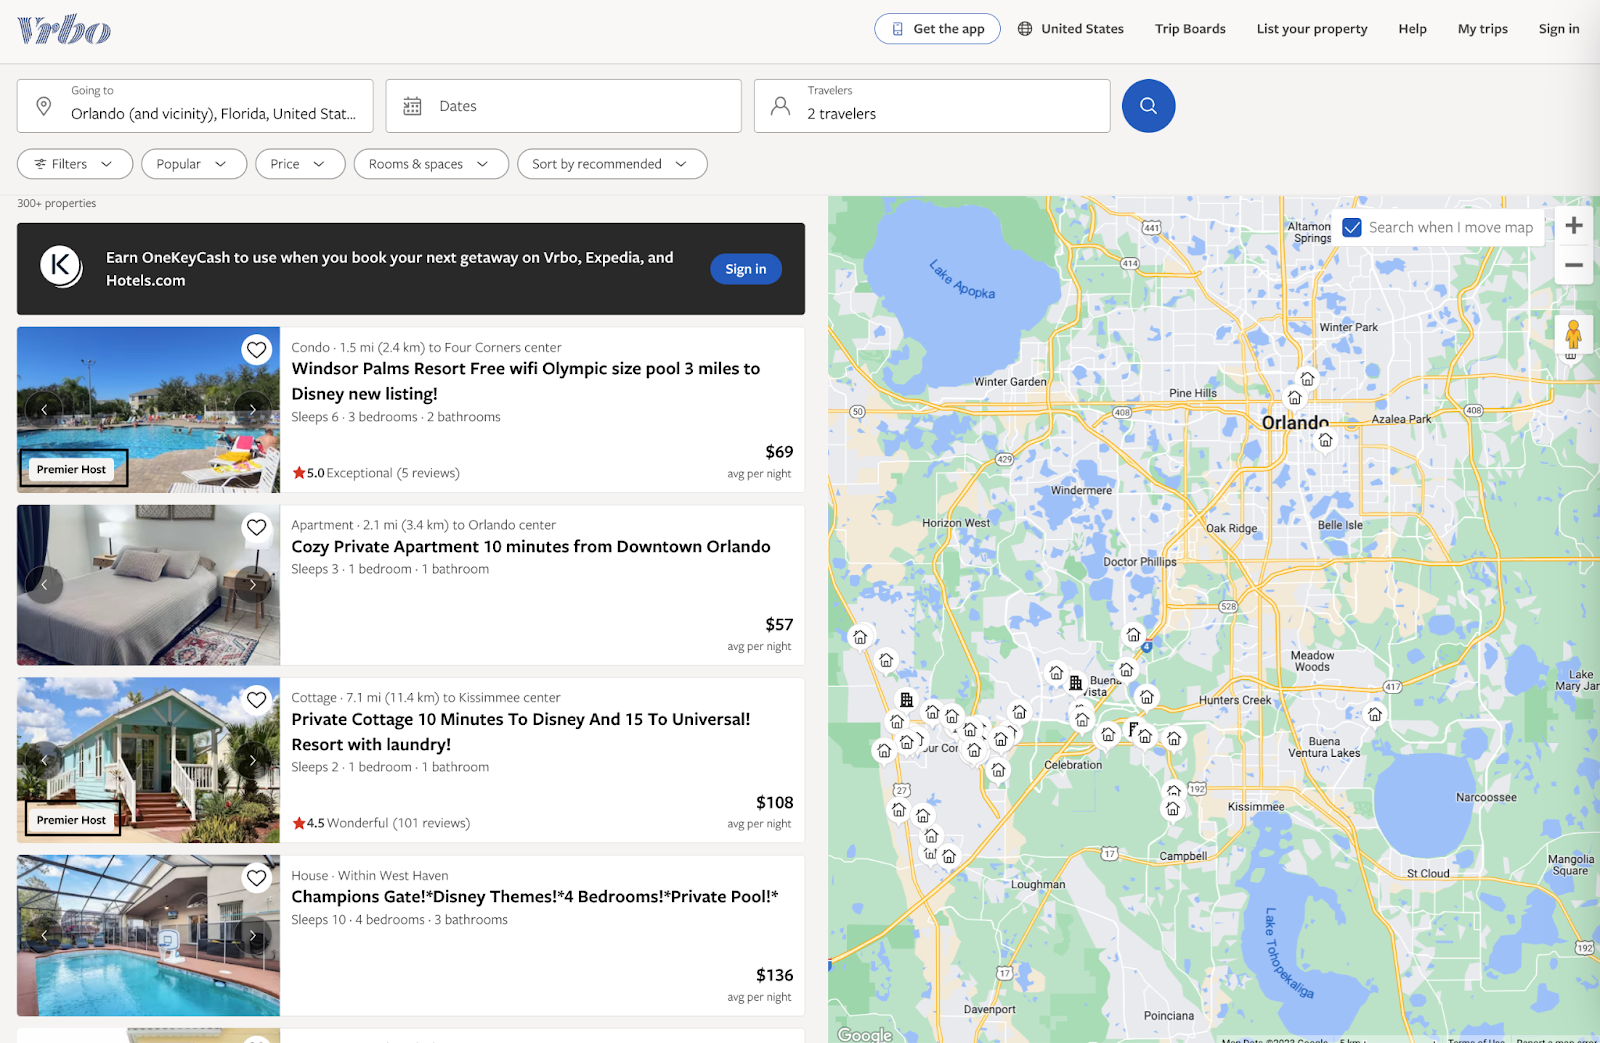Click the Get the app button
The image size is (1600, 1043).
937,29
